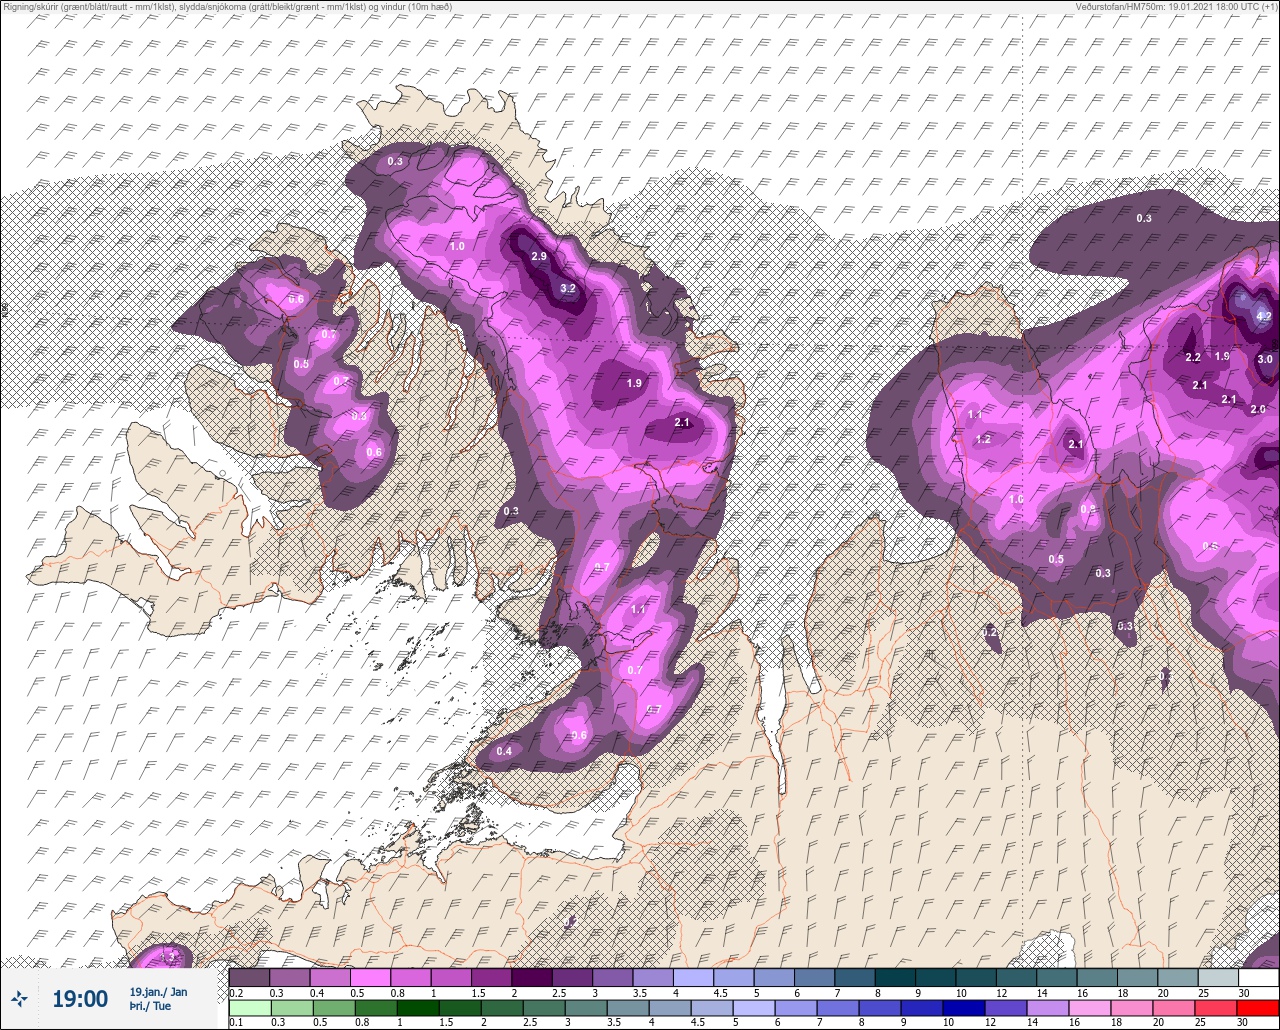Screen dimensions: 1280x1030
Task: Select lower legend pale green swatch starting at 0.1
Action: tap(249, 1007)
